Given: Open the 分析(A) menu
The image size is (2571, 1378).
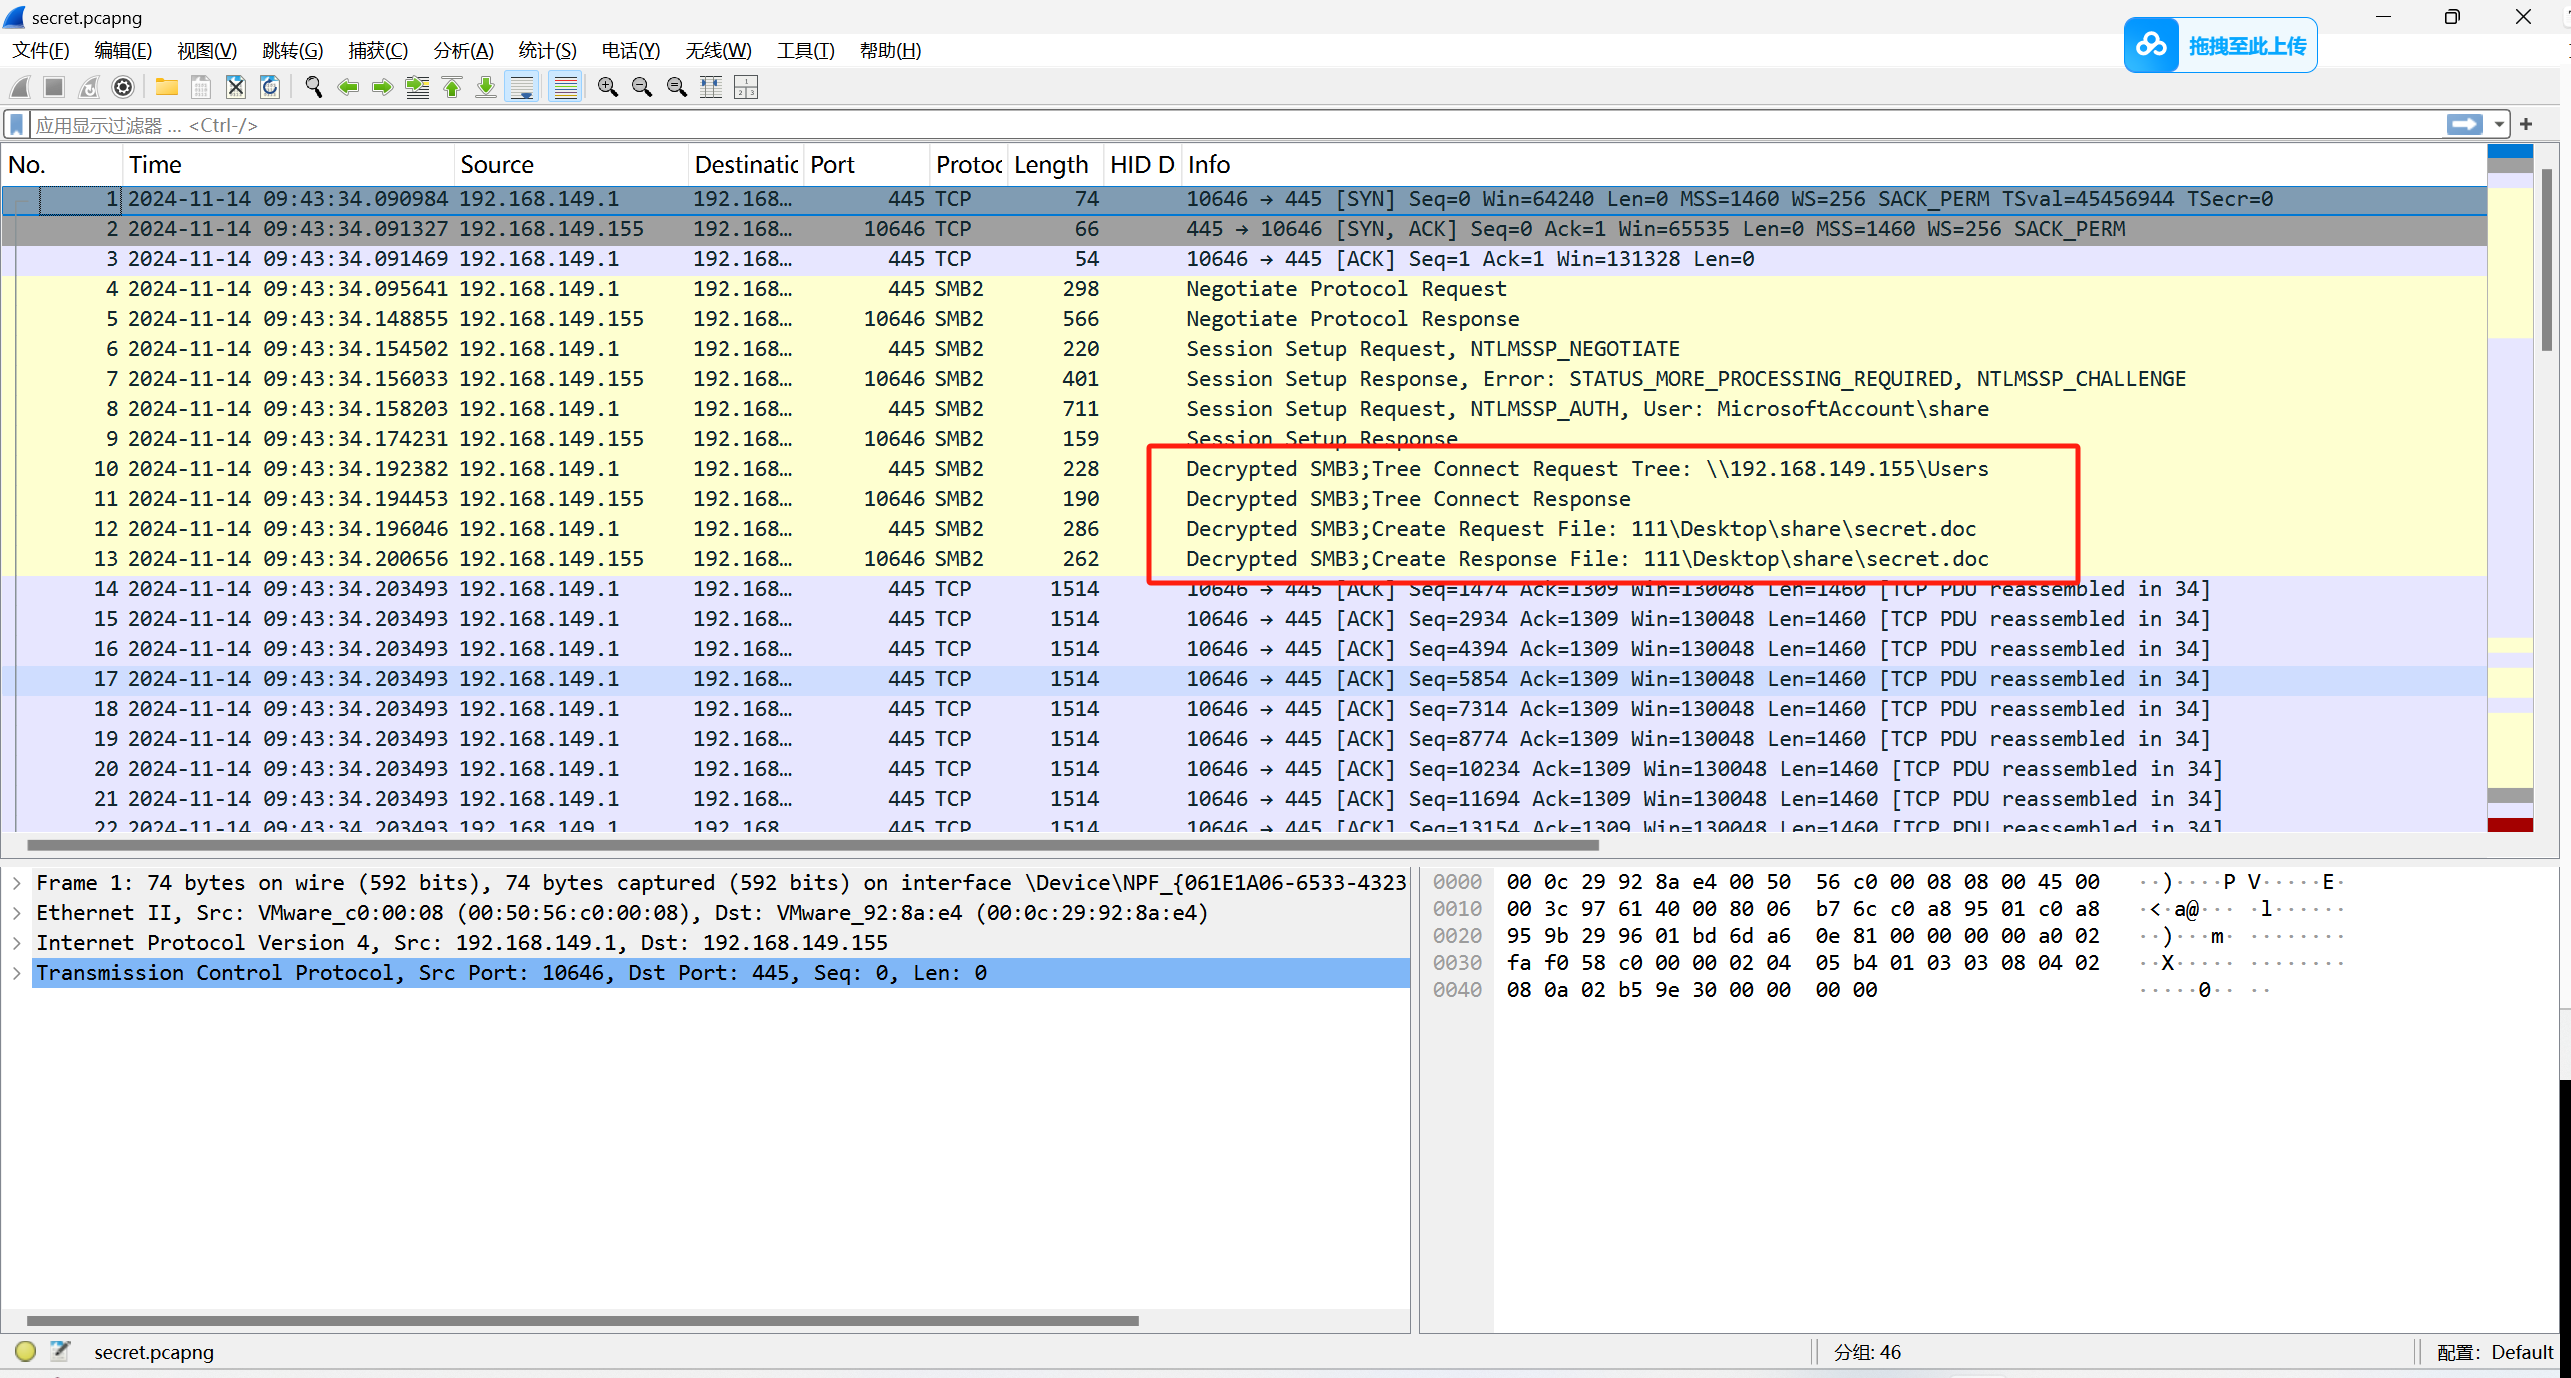Looking at the screenshot, I should click(x=463, y=50).
